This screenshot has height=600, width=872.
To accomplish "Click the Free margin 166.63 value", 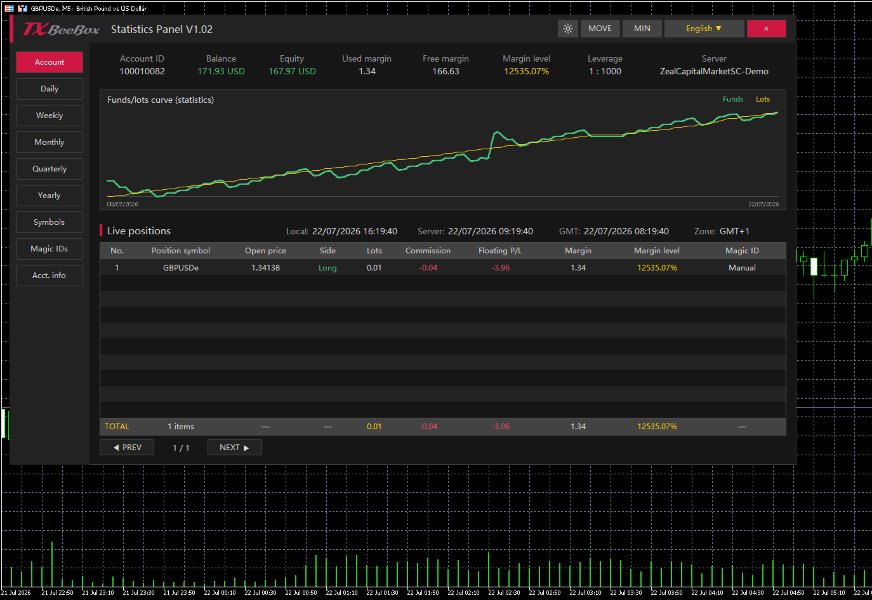I will [445, 71].
